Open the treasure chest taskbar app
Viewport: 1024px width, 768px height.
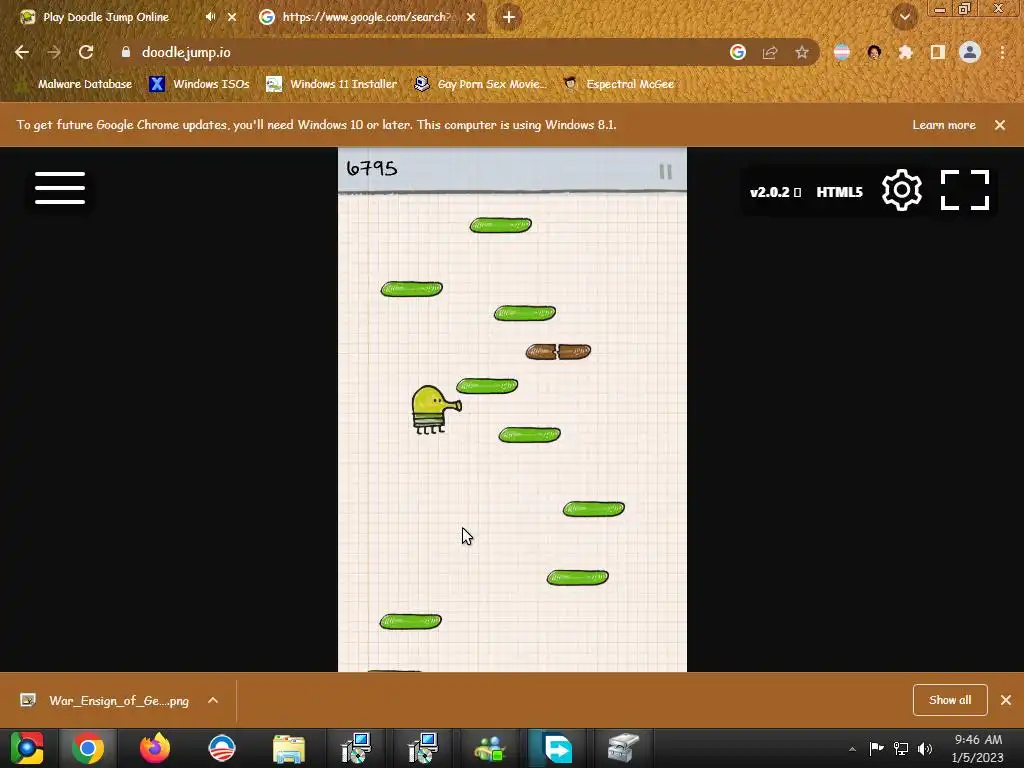624,748
